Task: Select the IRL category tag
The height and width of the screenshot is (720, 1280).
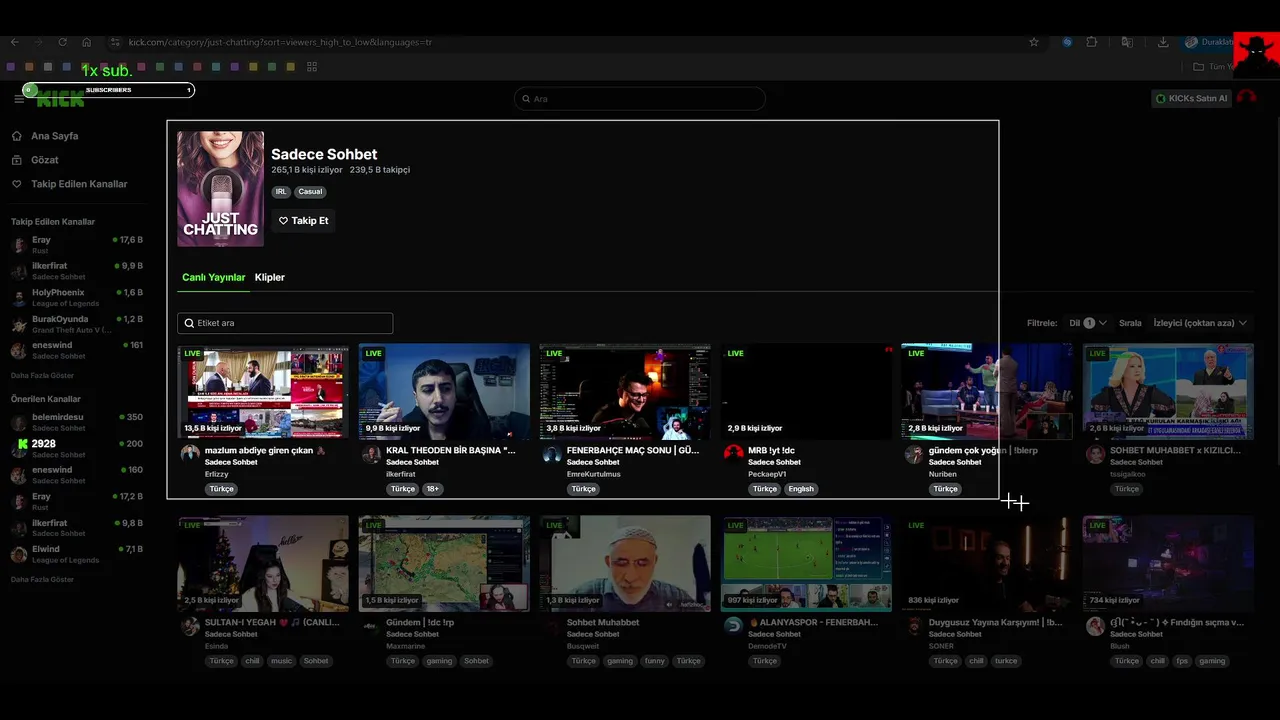Action: pyautogui.click(x=281, y=192)
